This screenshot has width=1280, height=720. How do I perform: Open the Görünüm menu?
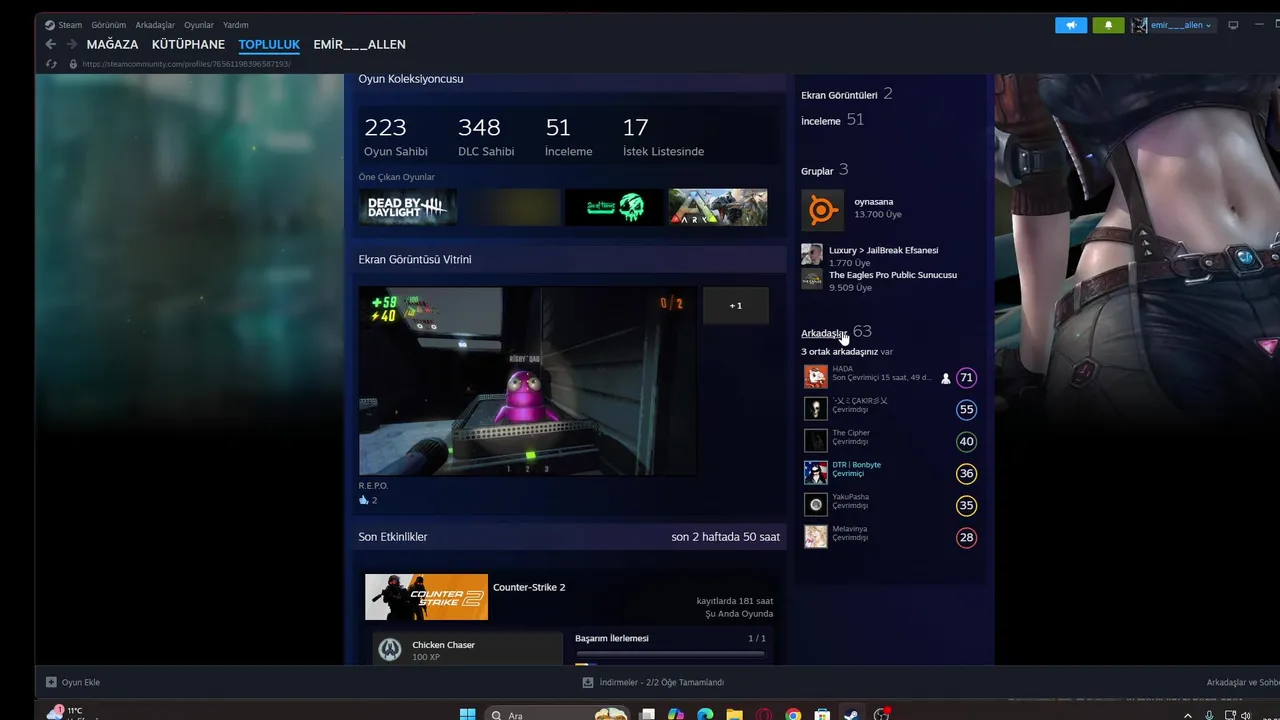109,25
